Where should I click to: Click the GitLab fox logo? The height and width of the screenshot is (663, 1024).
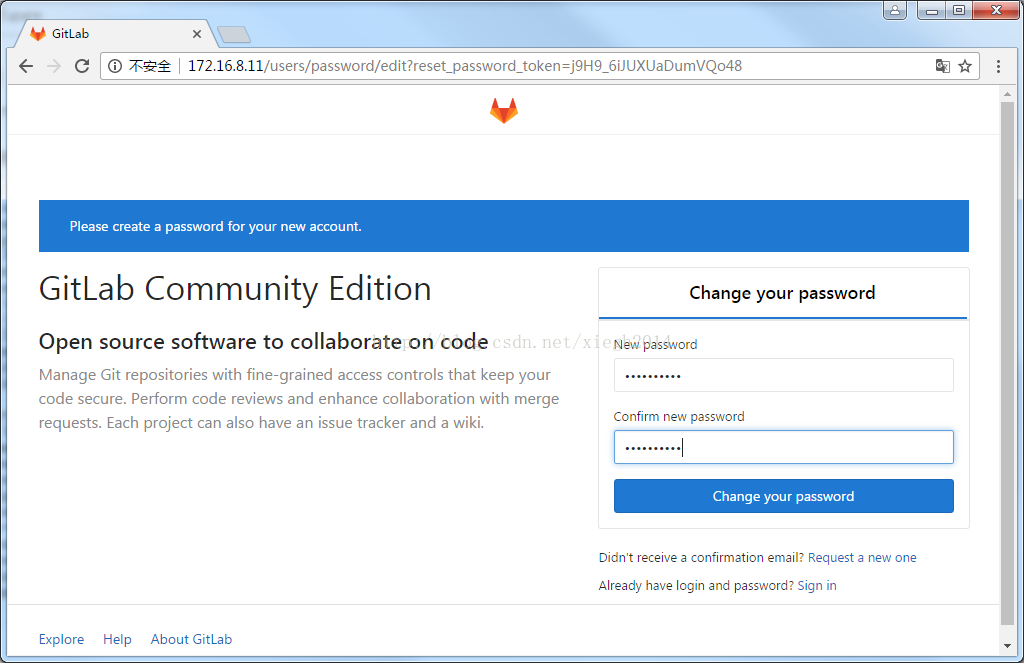[x=504, y=110]
